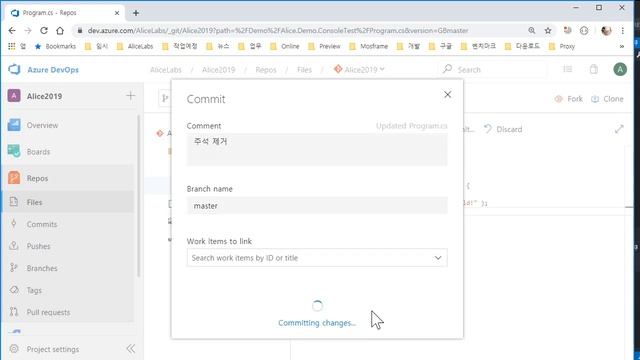Click the zoom magnifier icon in address bar
Image resolution: width=640 pixels, height=360 pixels.
pyautogui.click(x=531, y=31)
